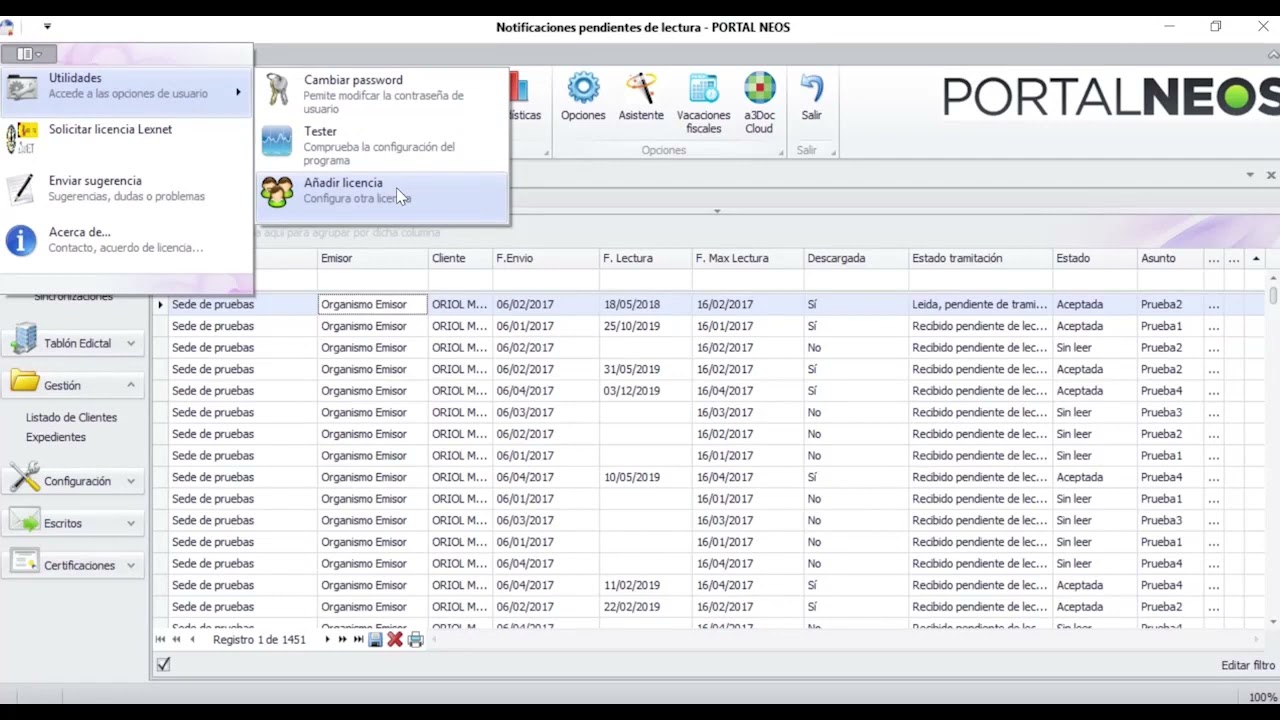Image resolution: width=1280 pixels, height=720 pixels.
Task: Go to the last record
Action: [358, 640]
